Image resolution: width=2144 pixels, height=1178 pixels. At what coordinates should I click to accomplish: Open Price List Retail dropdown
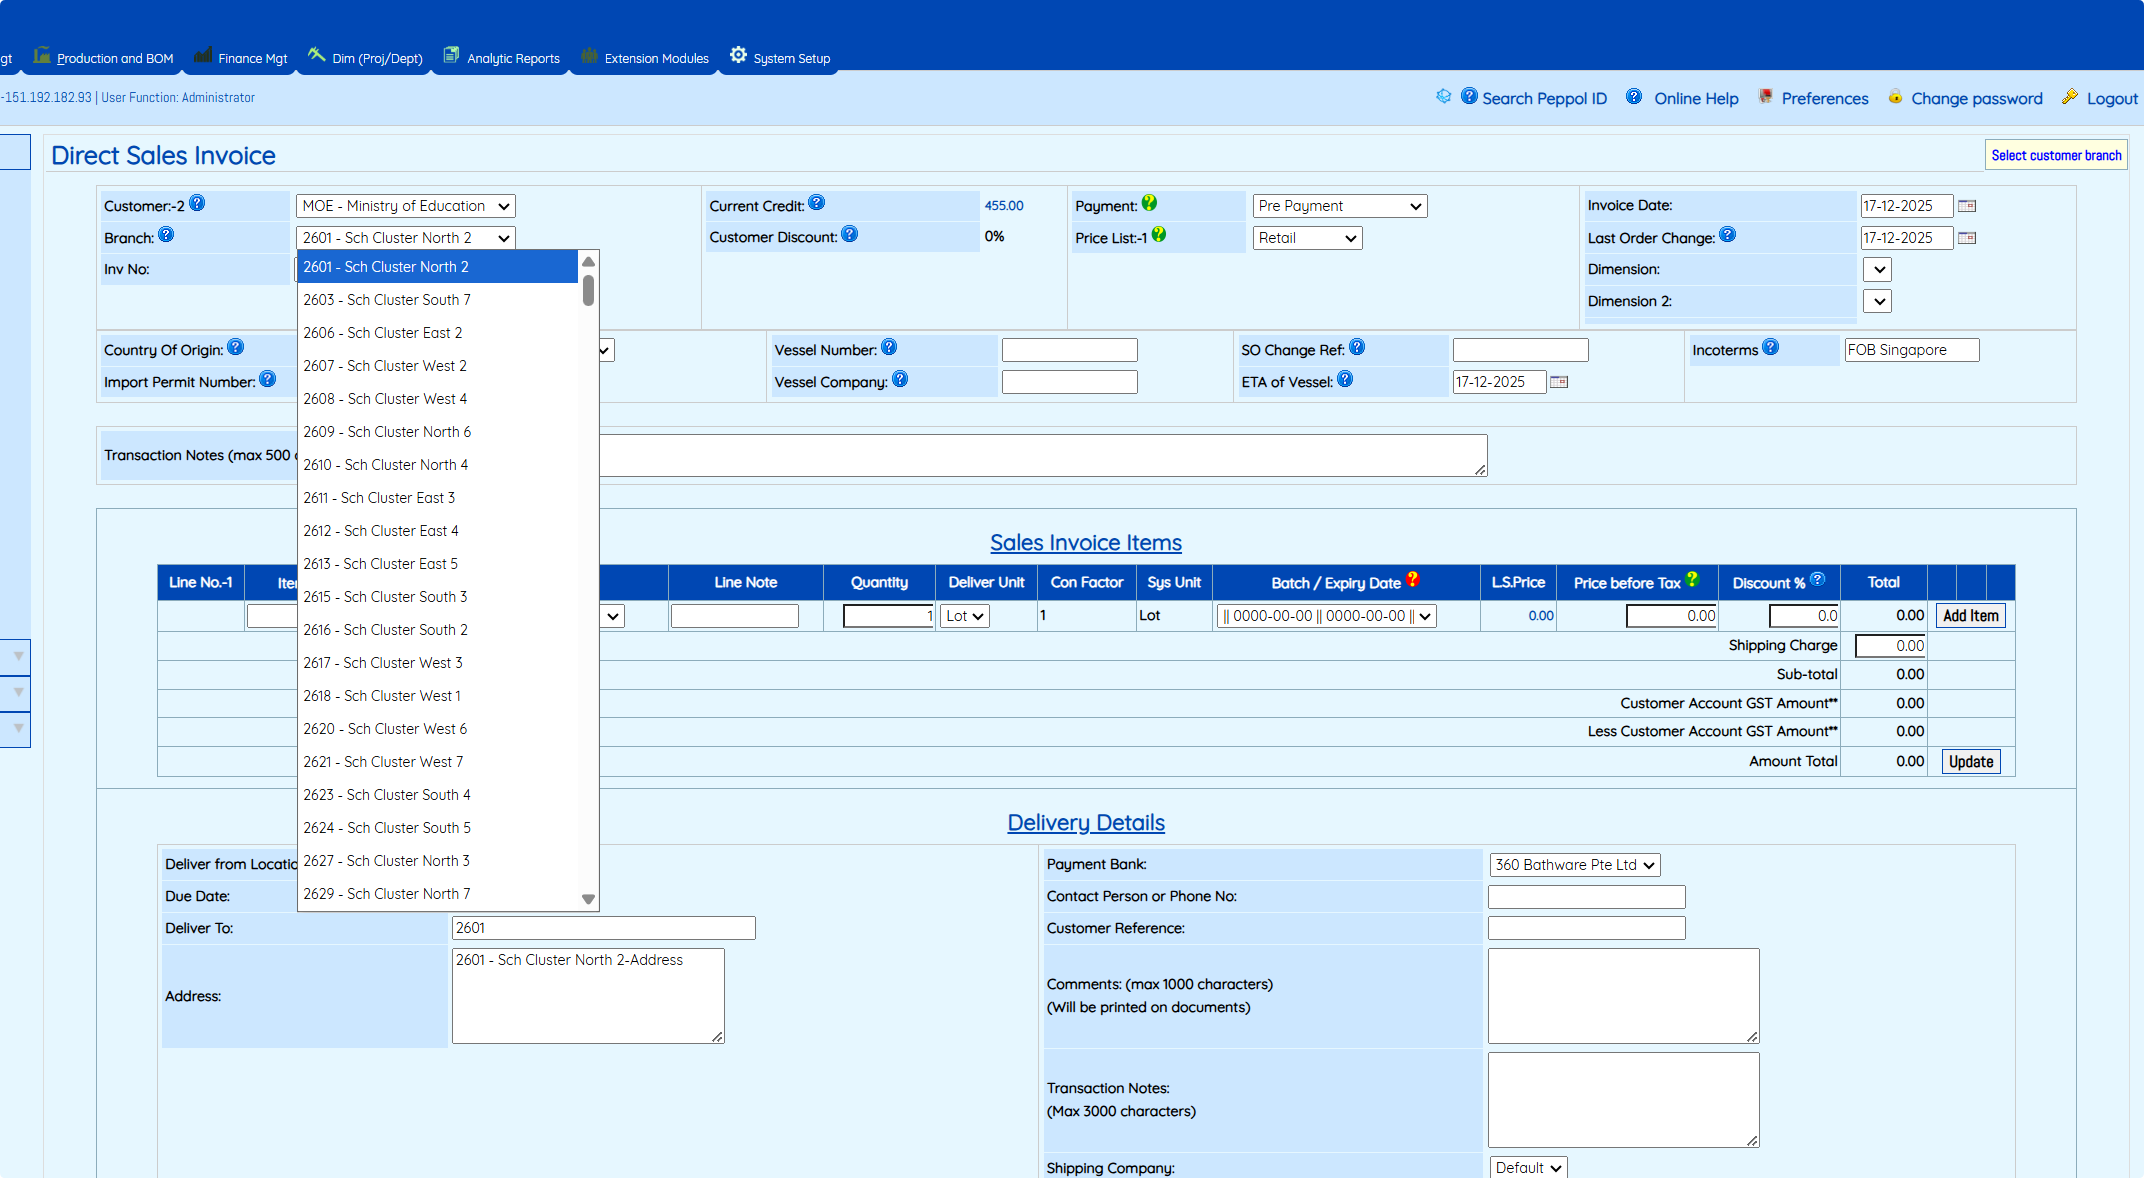[x=1306, y=238]
